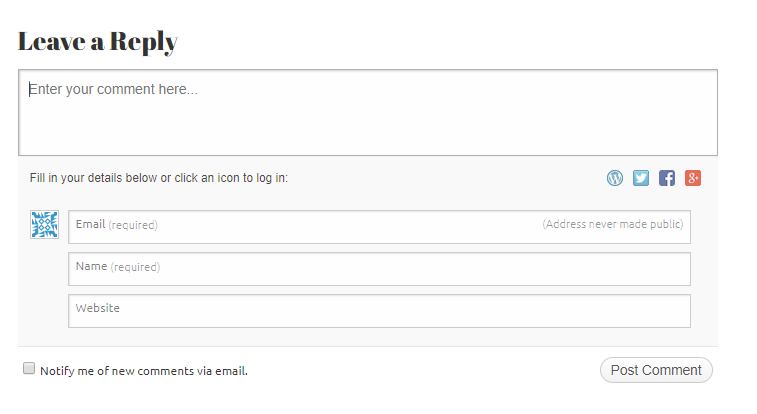Log in using the Twitter icon
757x414 pixels.
click(641, 178)
